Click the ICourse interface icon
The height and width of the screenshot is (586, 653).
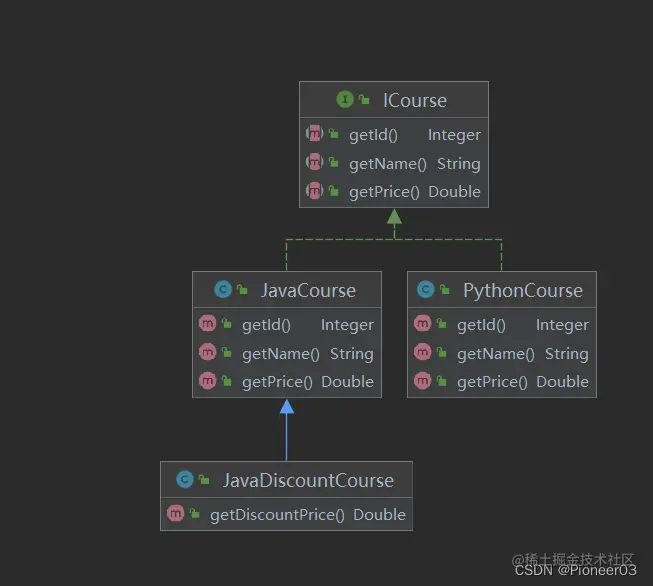(x=345, y=100)
